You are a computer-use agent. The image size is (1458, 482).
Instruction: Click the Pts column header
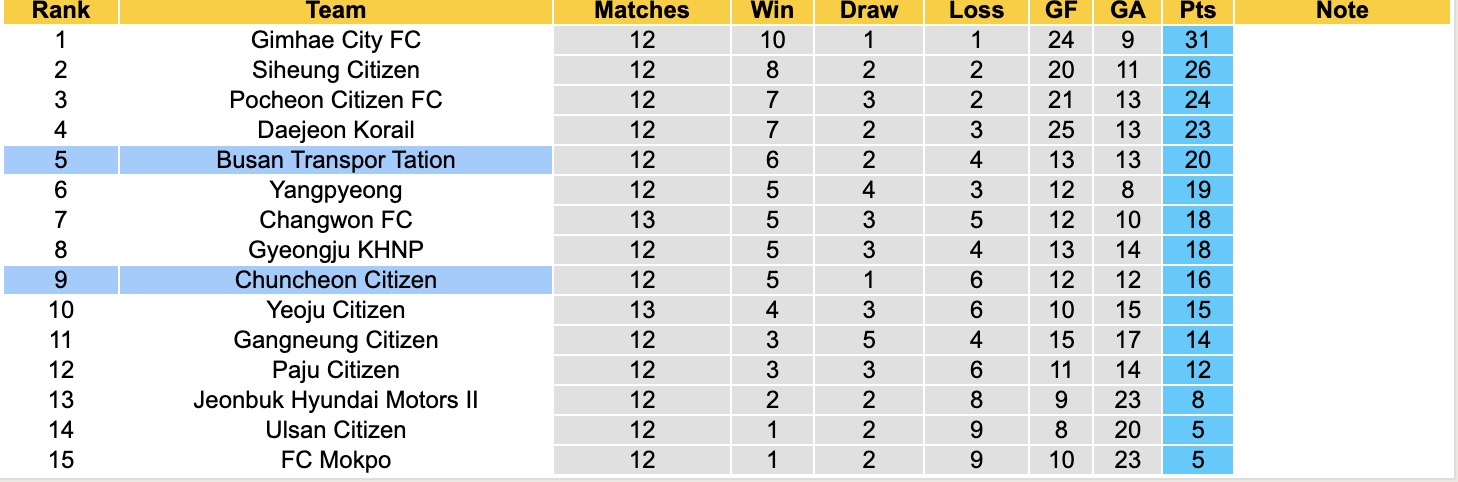coord(1197,11)
